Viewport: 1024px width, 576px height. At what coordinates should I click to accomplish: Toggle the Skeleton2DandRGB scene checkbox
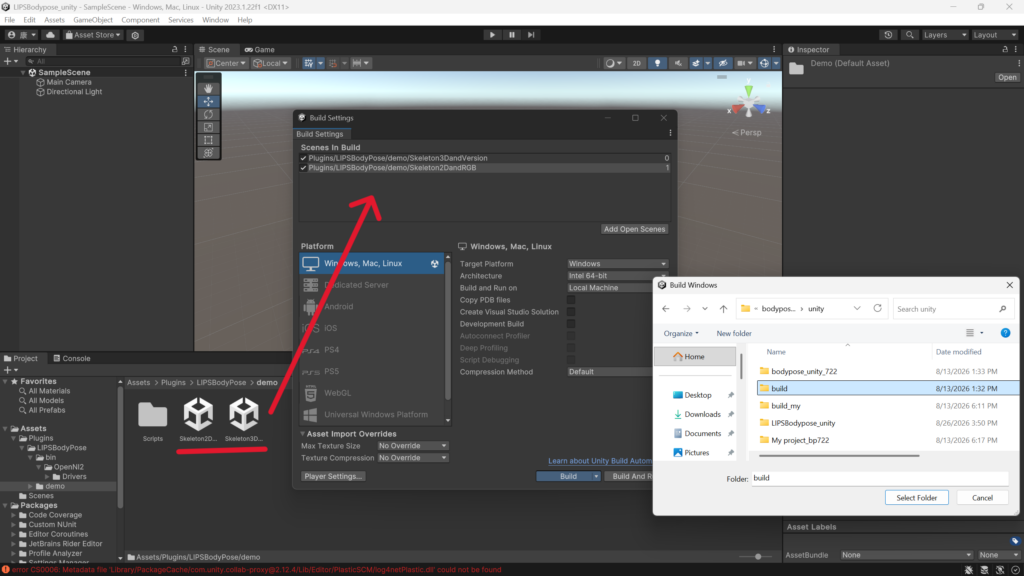(x=304, y=168)
